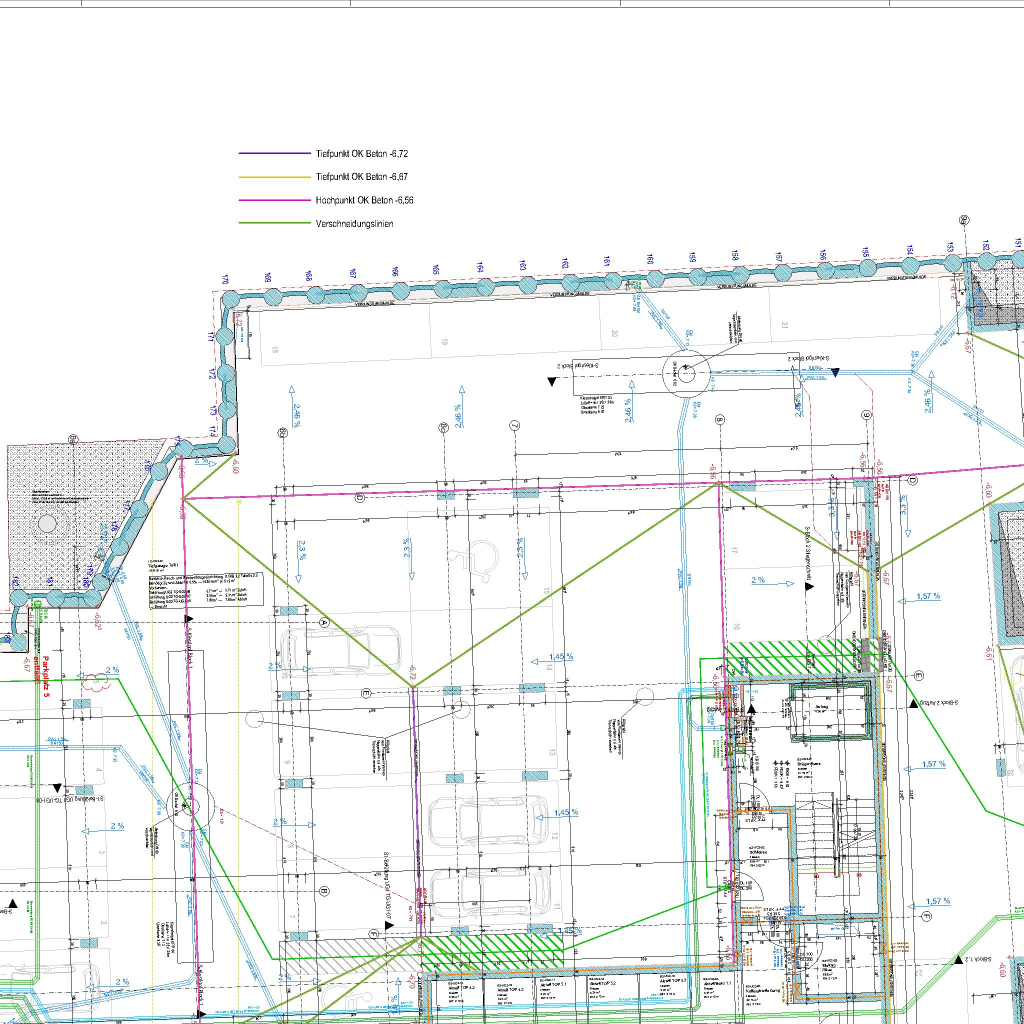The image size is (1024, 1024).
Task: Click the legend text 'Tiefpunkt OK Beton -6,67'
Action: pos(362,177)
